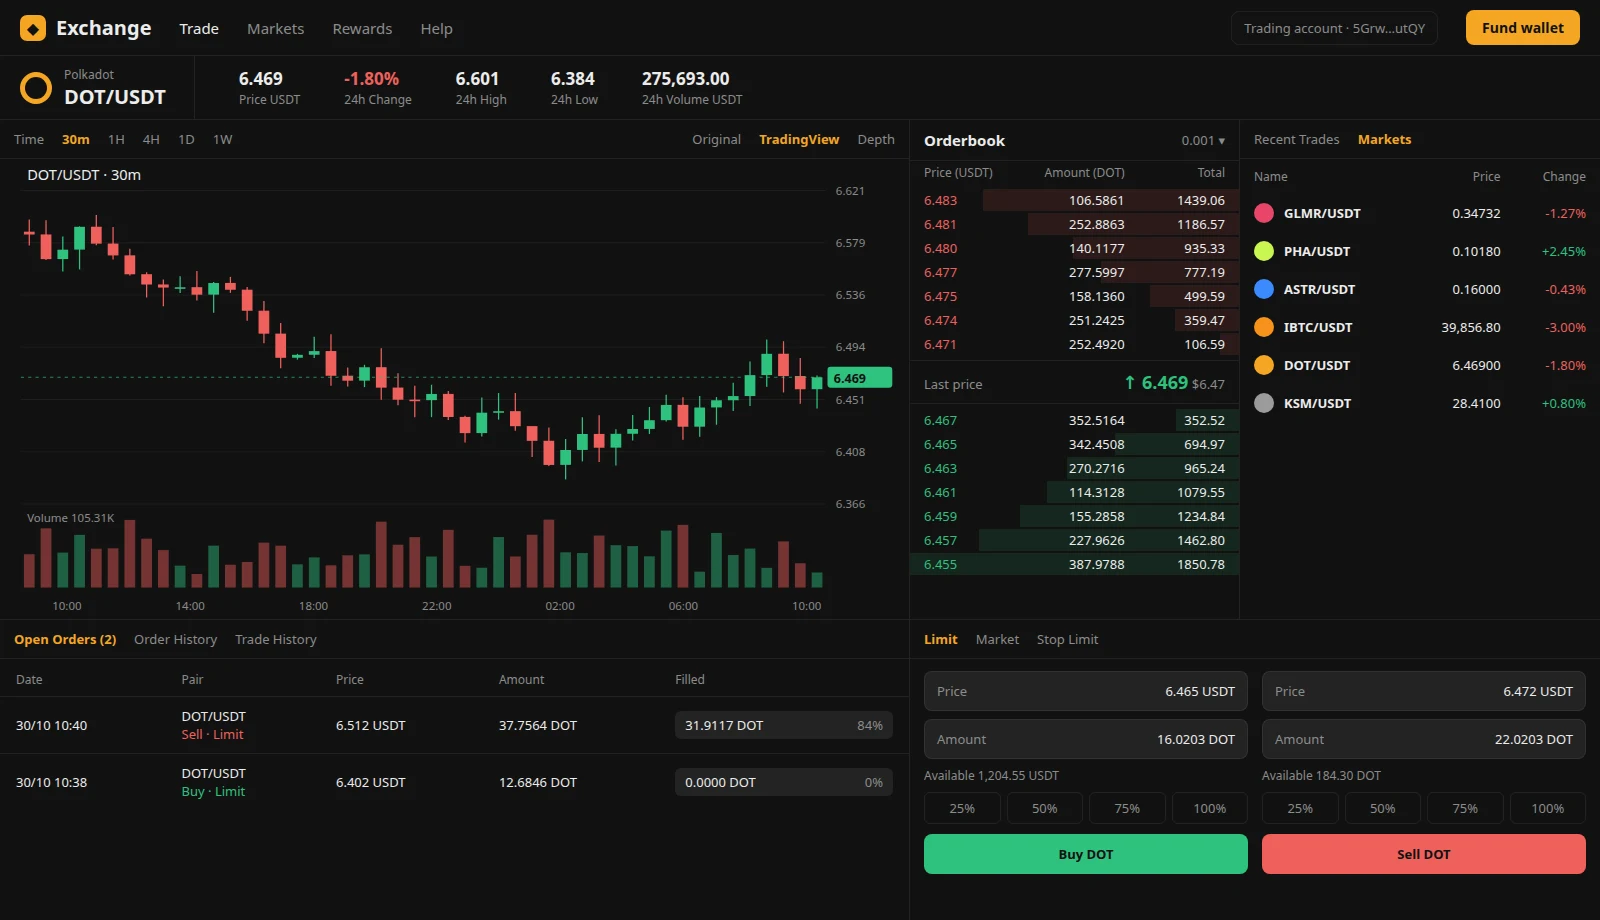The image size is (1600, 920).
Task: Open the Trading account selector
Action: pos(1334,28)
